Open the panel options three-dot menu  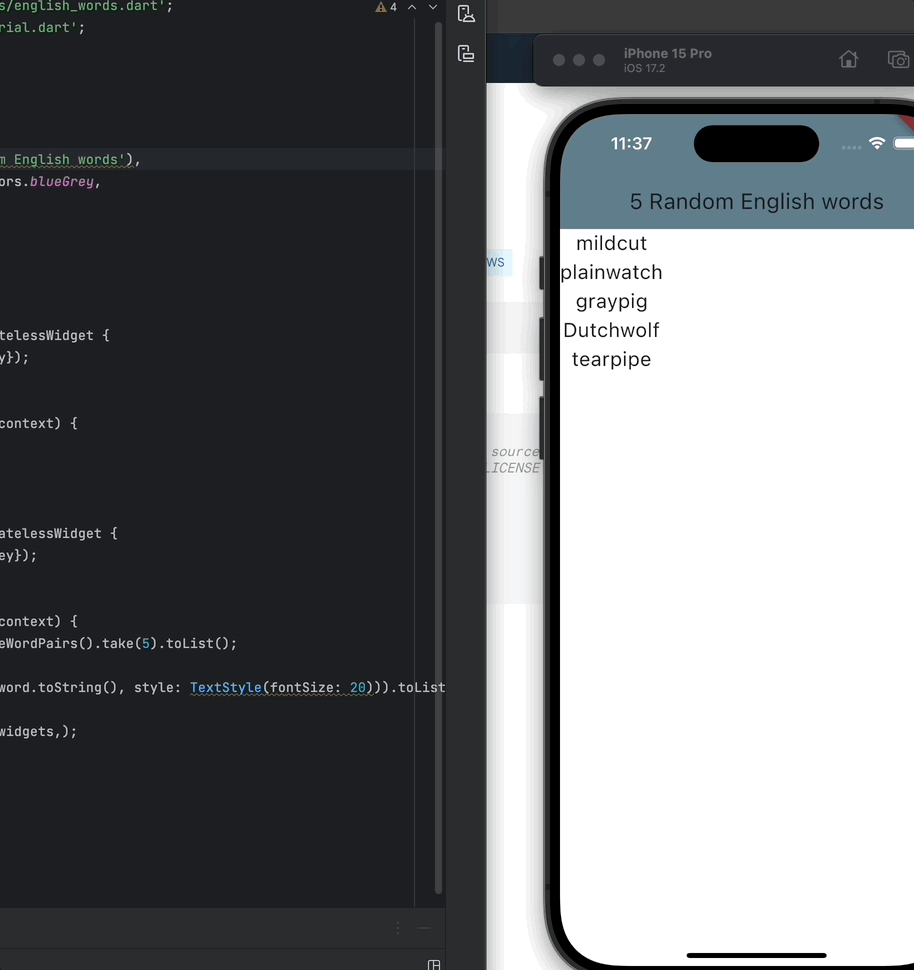(397, 927)
